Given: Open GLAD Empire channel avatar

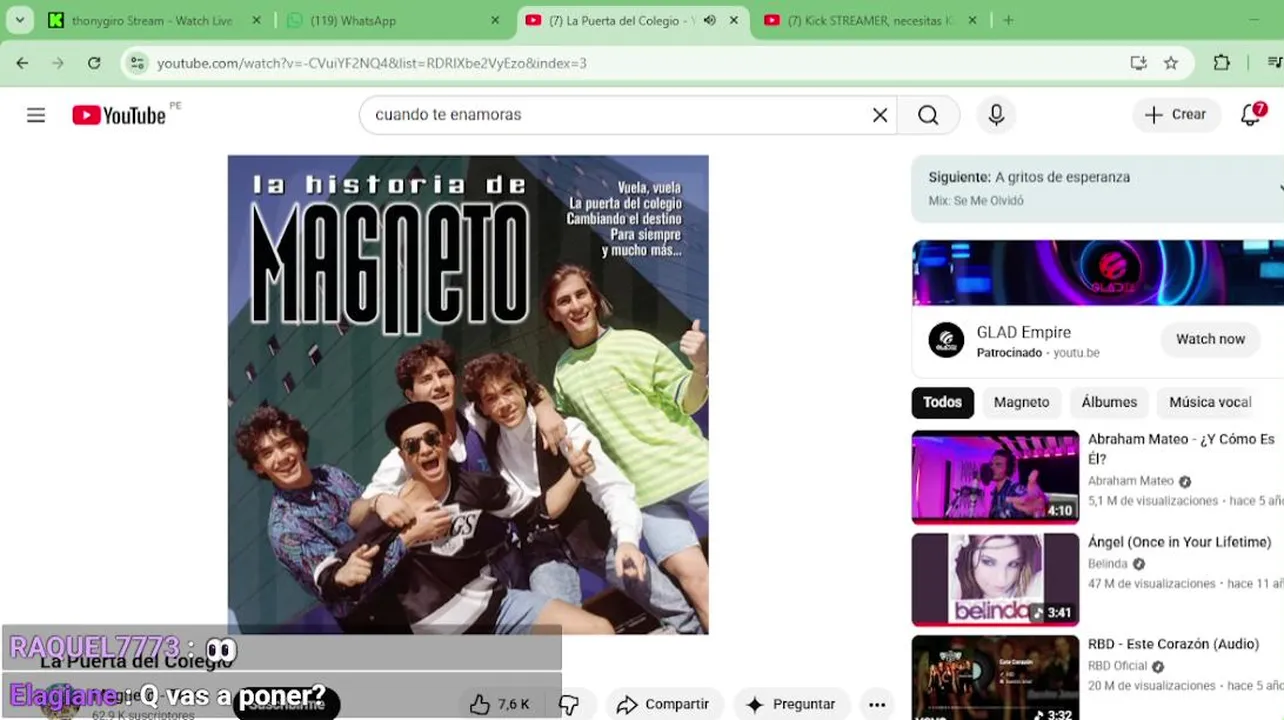Looking at the screenshot, I should point(946,340).
